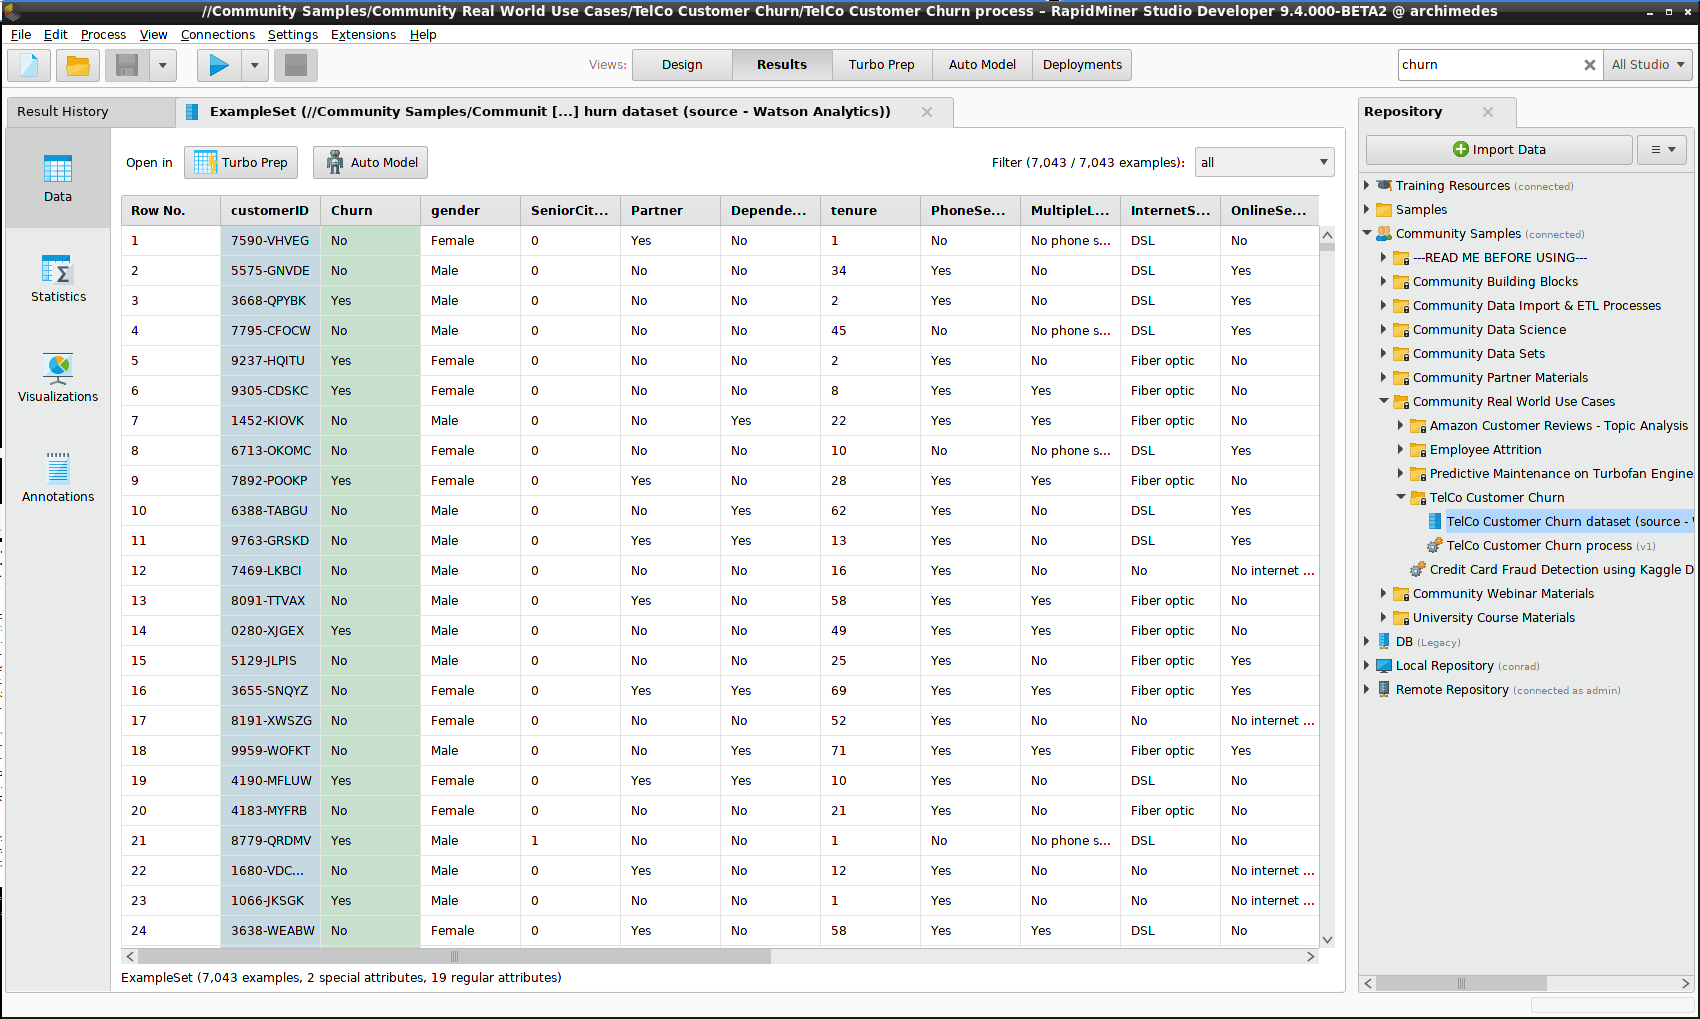Click the Predictive Maintenance folder icon
The width and height of the screenshot is (1700, 1019).
pyautogui.click(x=1418, y=474)
